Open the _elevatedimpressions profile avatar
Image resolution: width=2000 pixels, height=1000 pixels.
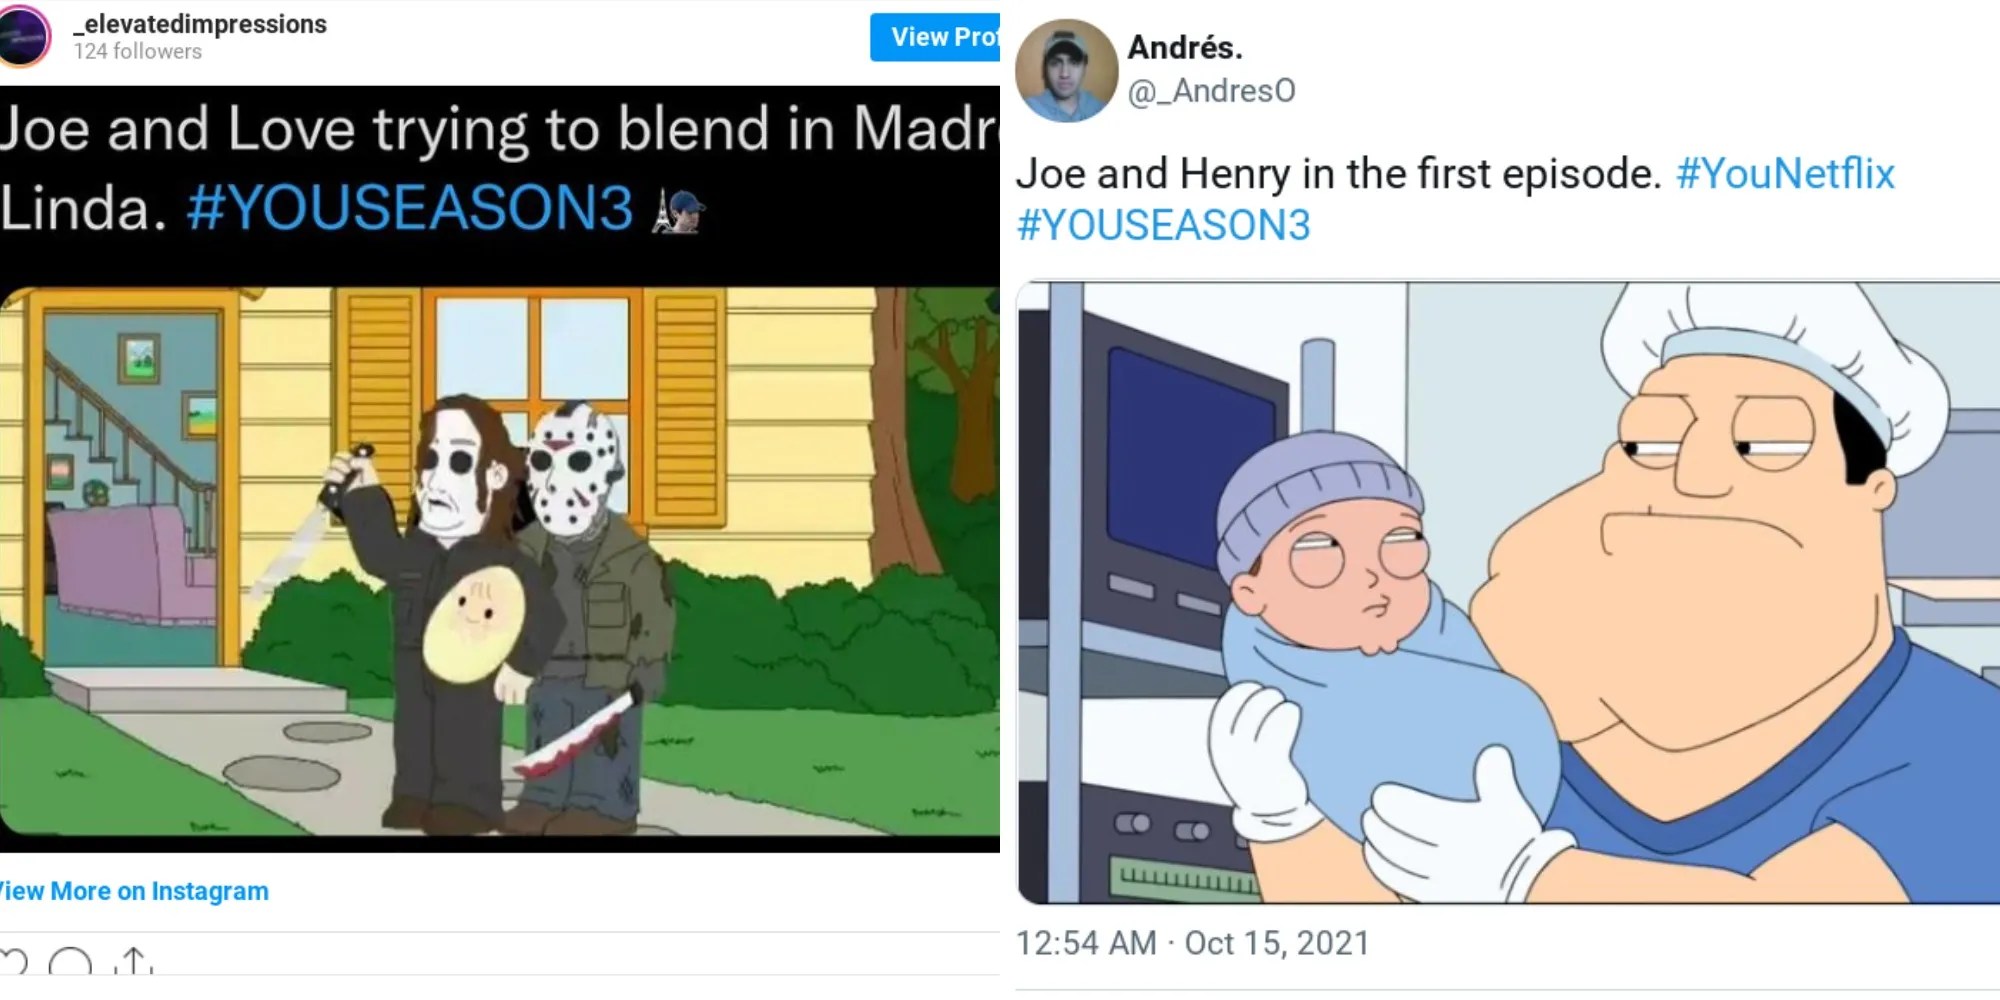24,35
